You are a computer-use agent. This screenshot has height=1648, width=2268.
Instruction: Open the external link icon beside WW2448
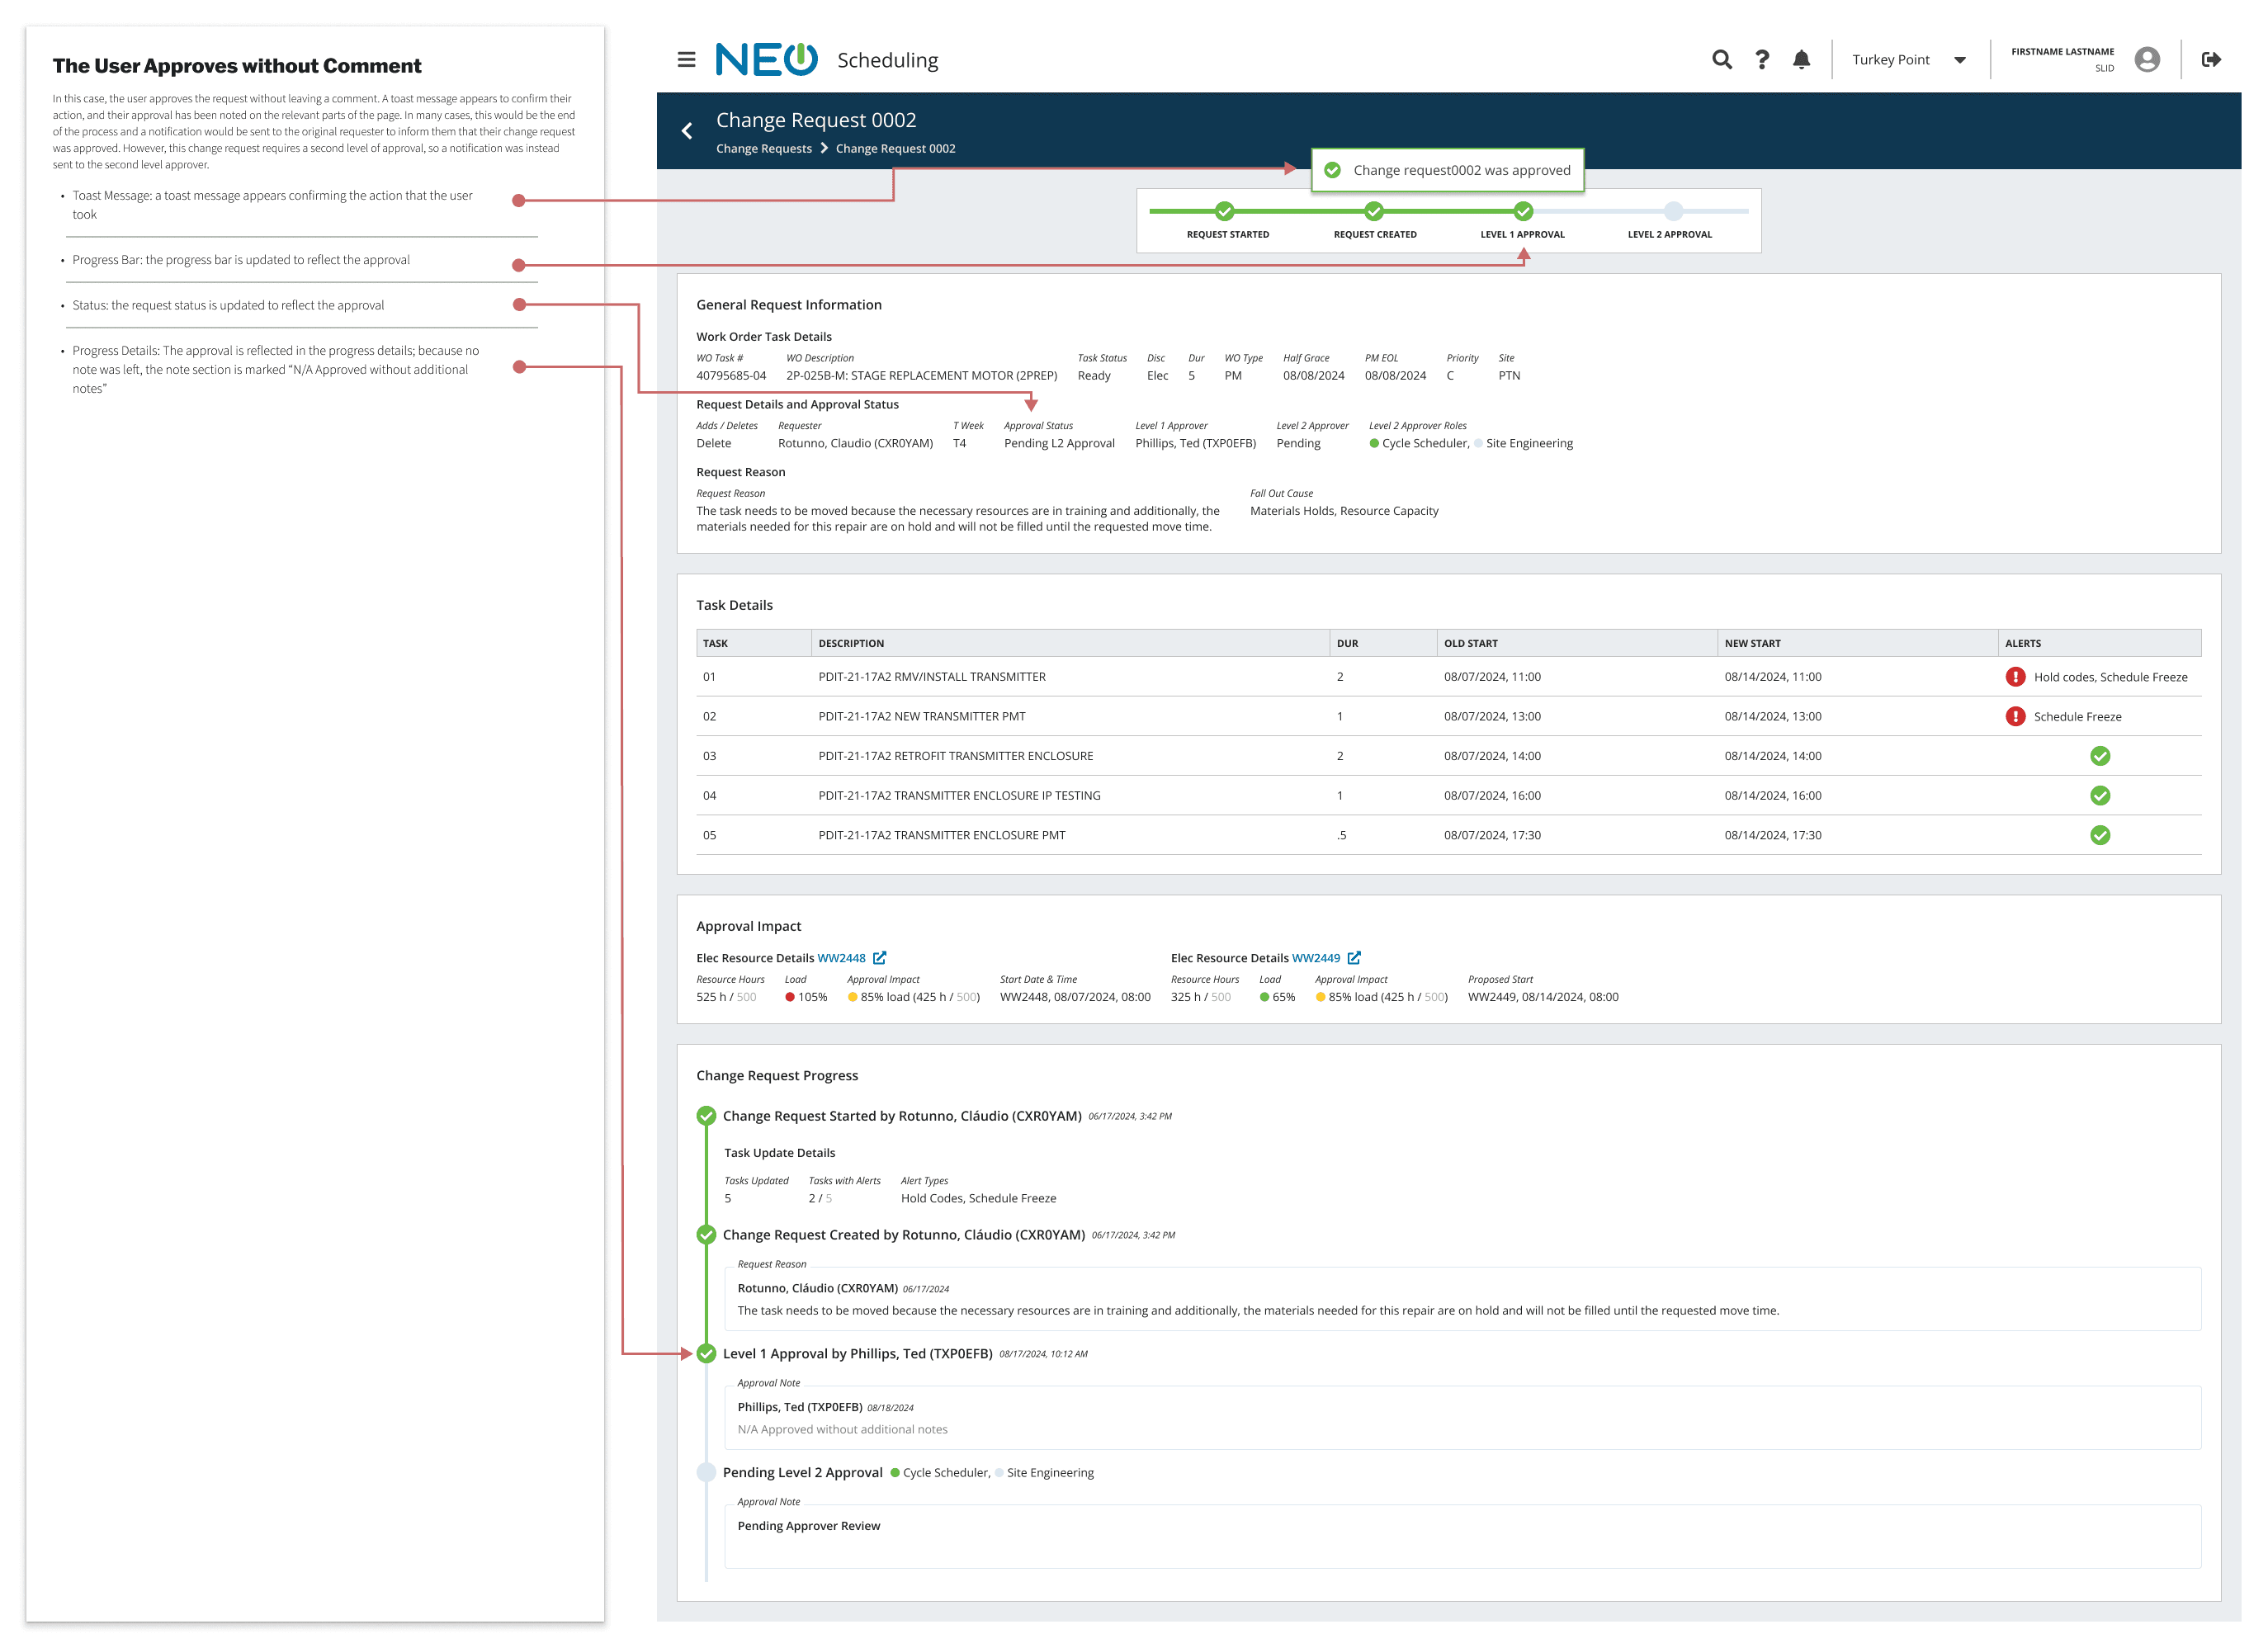880,958
